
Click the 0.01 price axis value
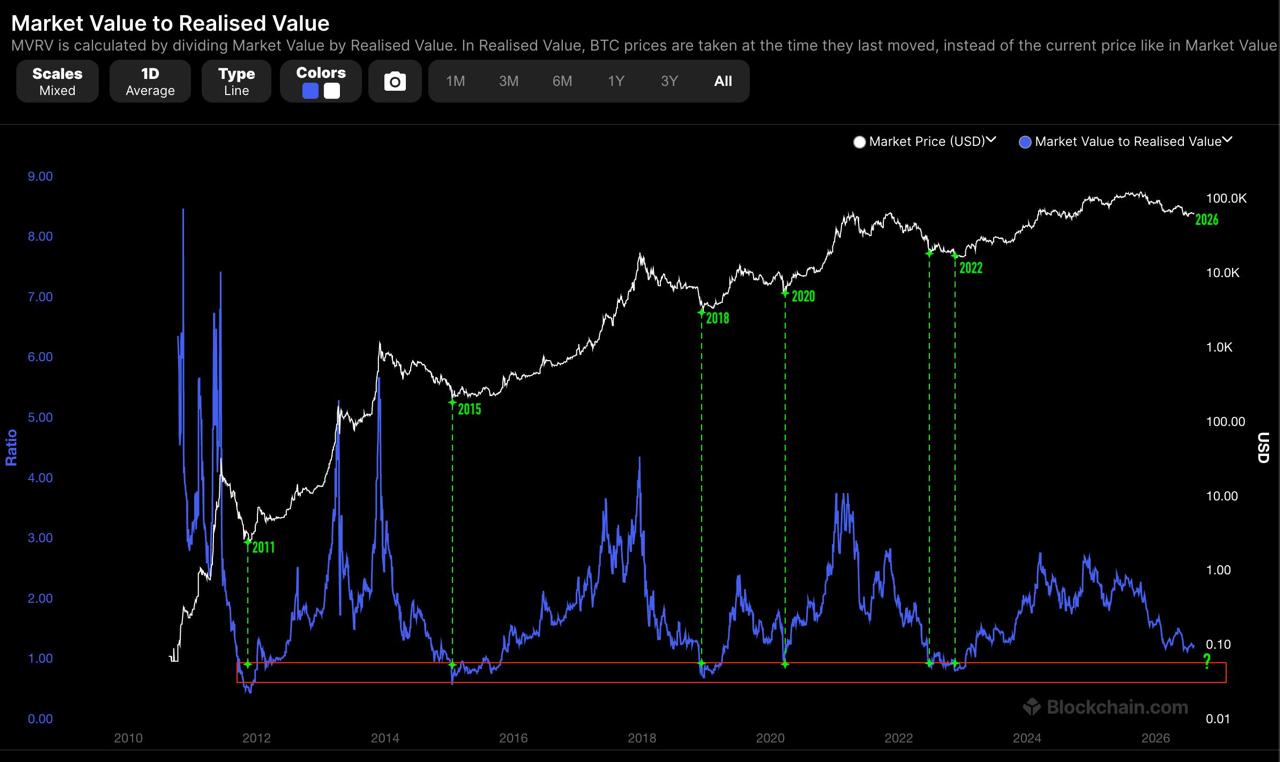point(1219,719)
